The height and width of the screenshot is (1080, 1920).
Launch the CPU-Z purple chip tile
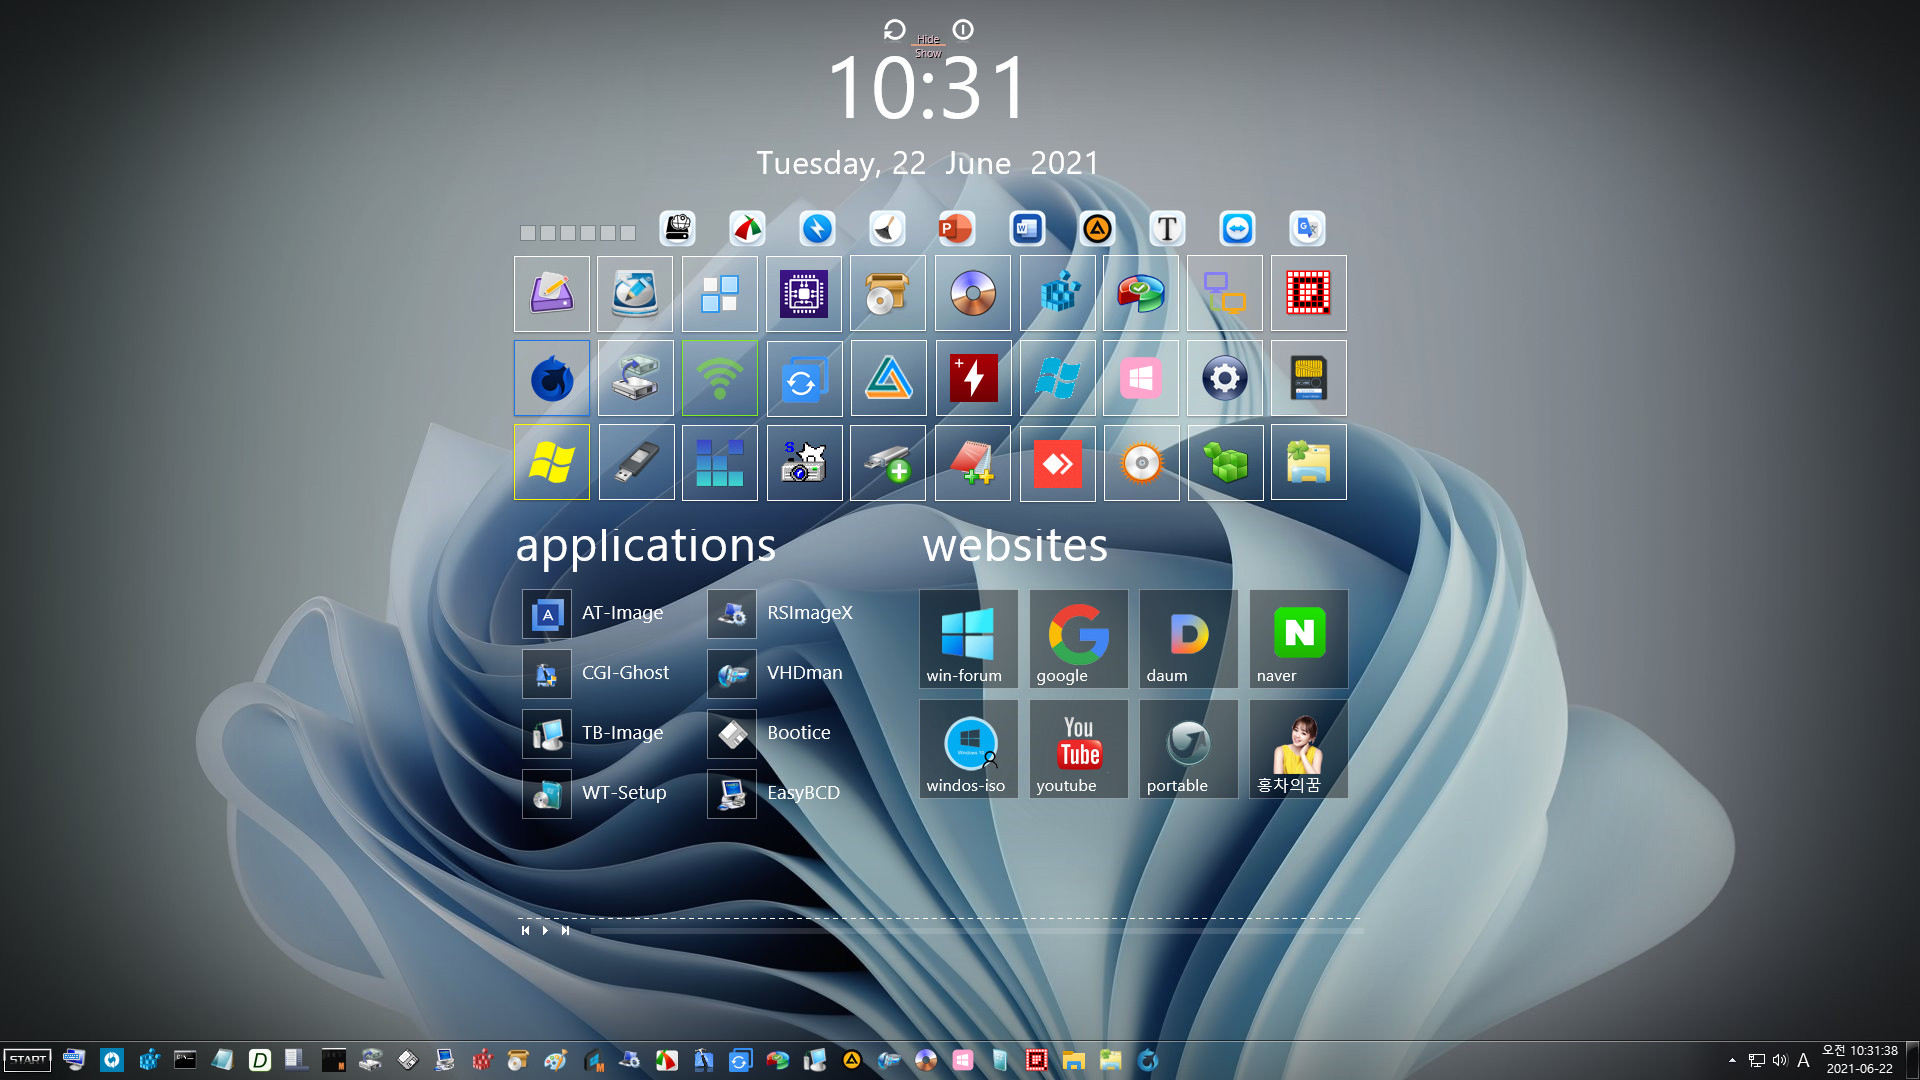pos(804,293)
